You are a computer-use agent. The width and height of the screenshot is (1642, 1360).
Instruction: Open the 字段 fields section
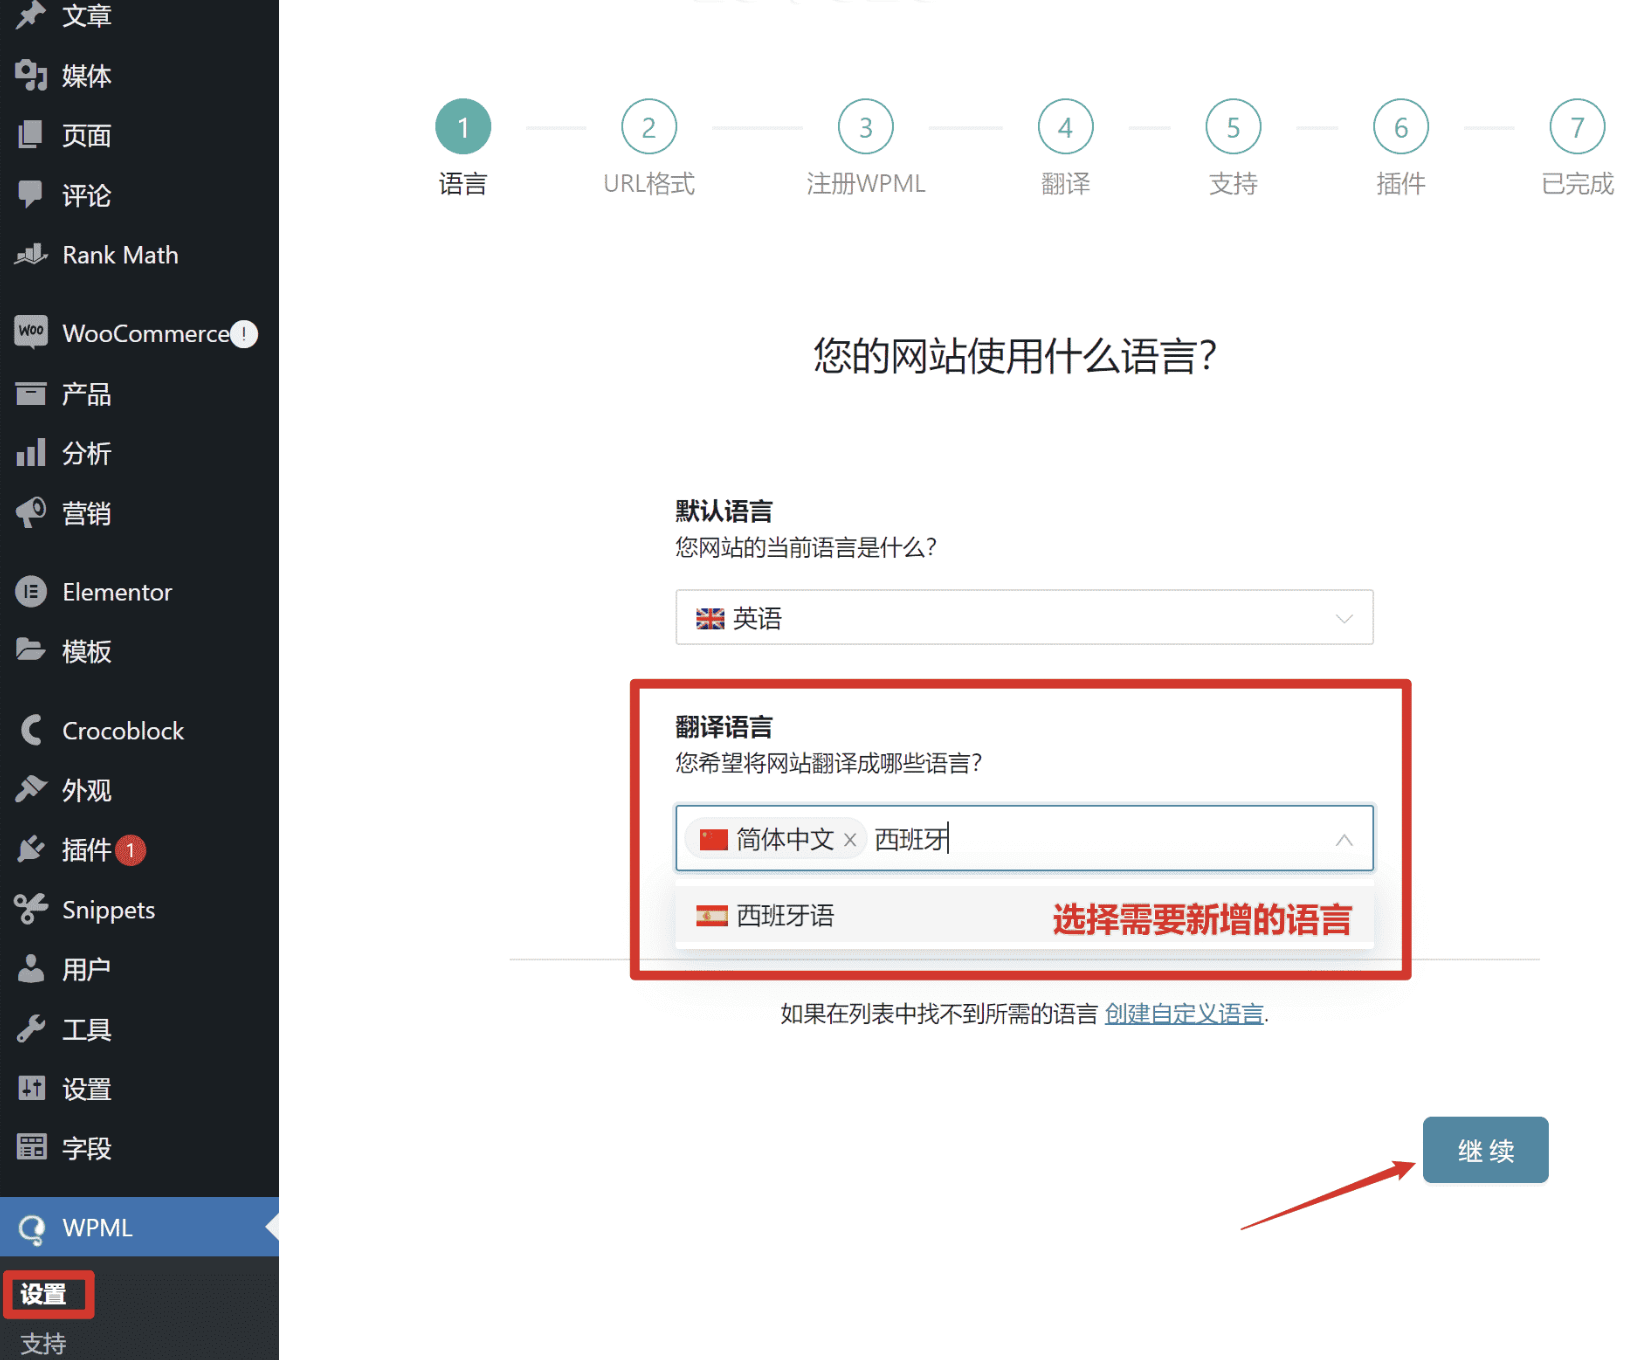tap(86, 1148)
